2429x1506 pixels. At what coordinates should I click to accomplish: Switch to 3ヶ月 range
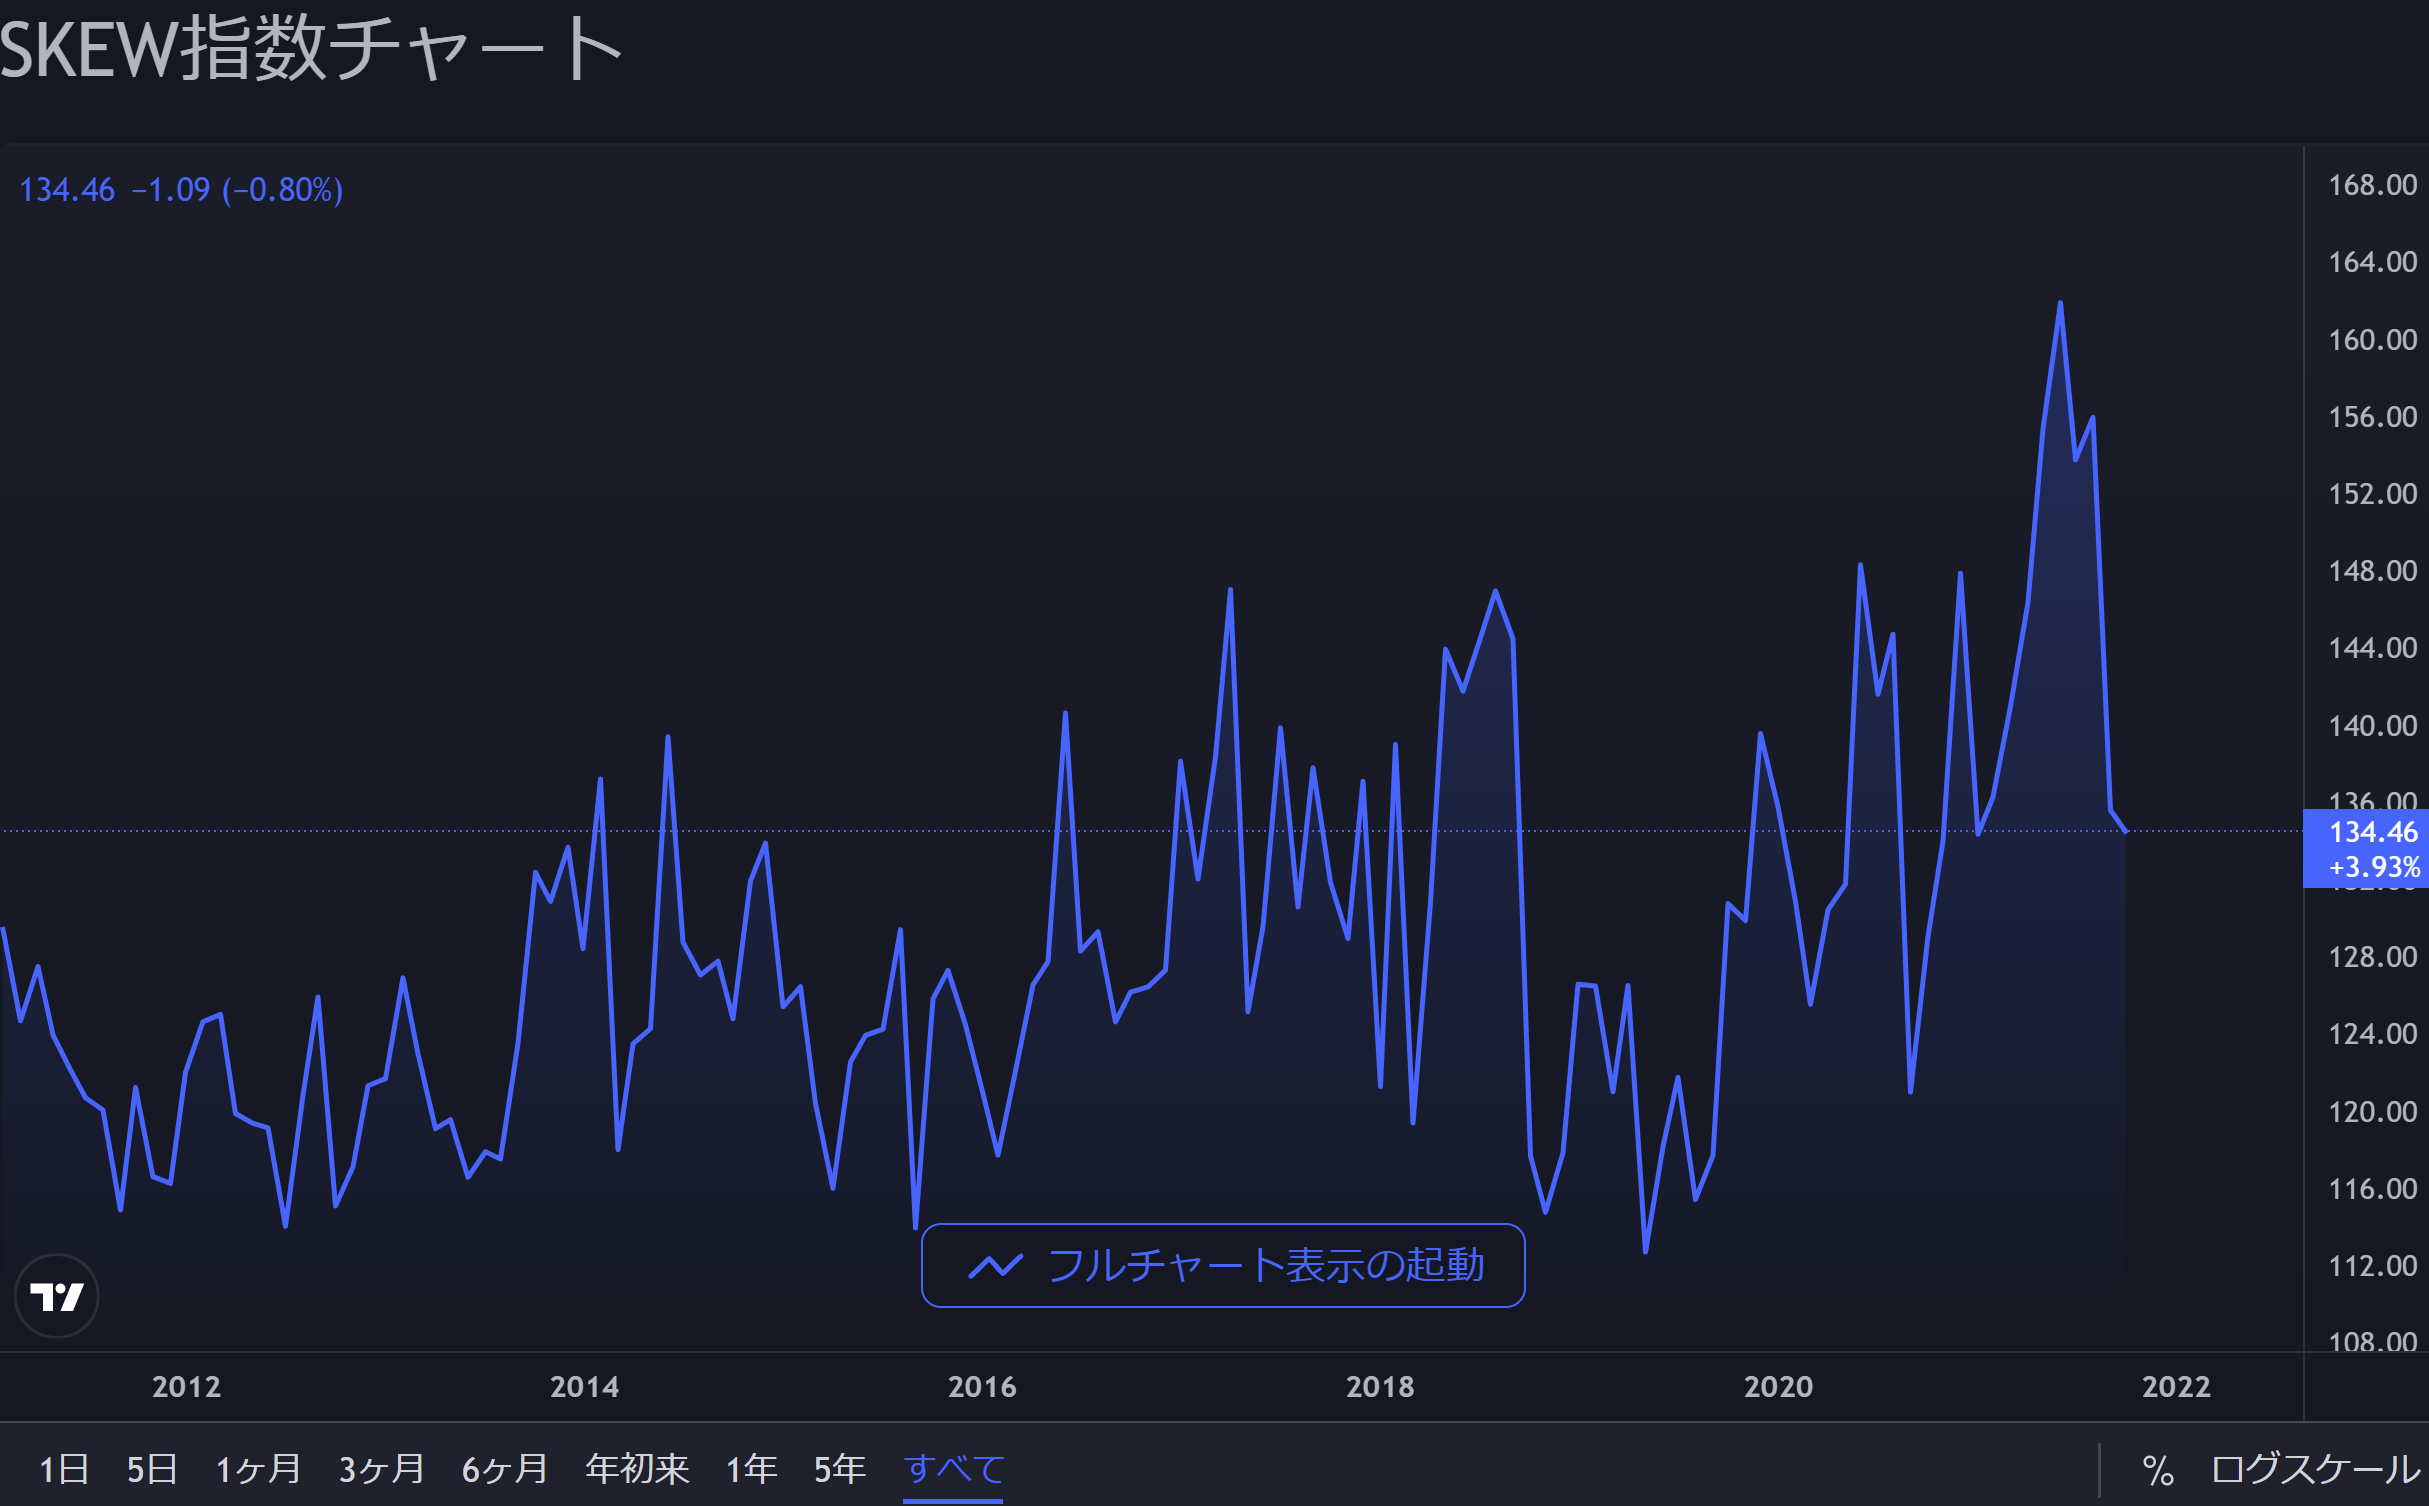[381, 1470]
